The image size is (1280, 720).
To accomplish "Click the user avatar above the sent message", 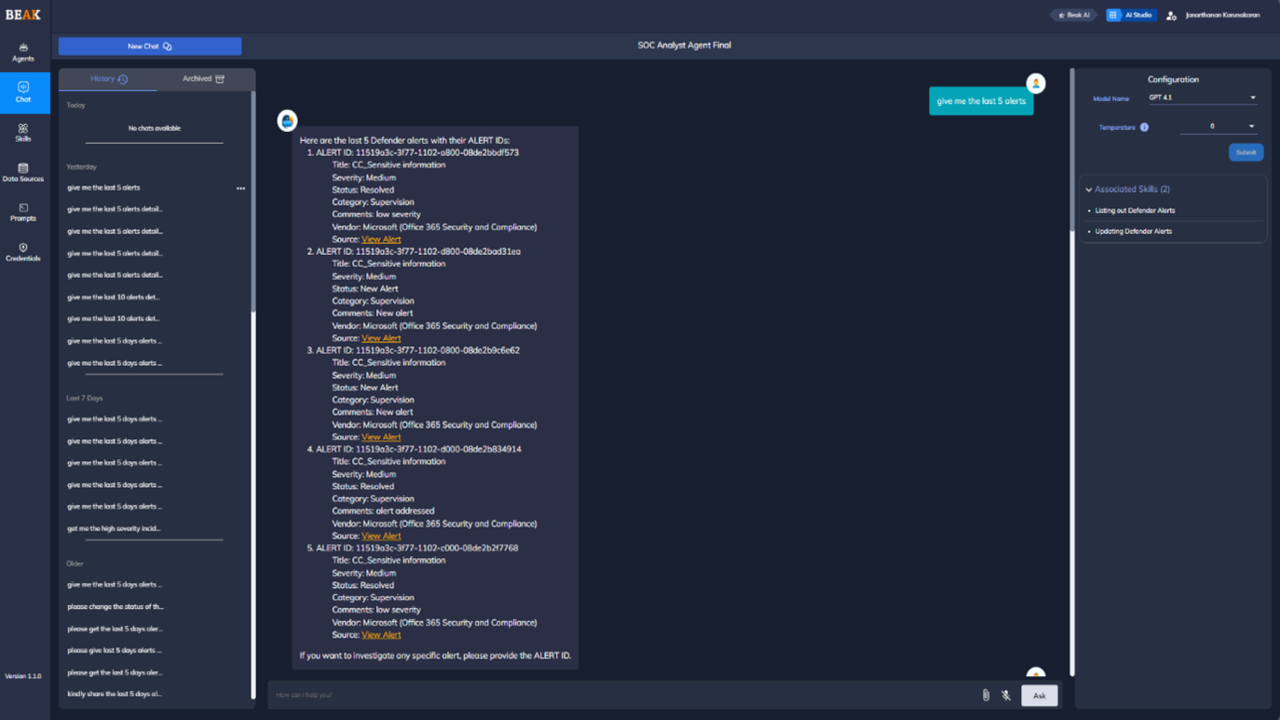I will pyautogui.click(x=1036, y=83).
